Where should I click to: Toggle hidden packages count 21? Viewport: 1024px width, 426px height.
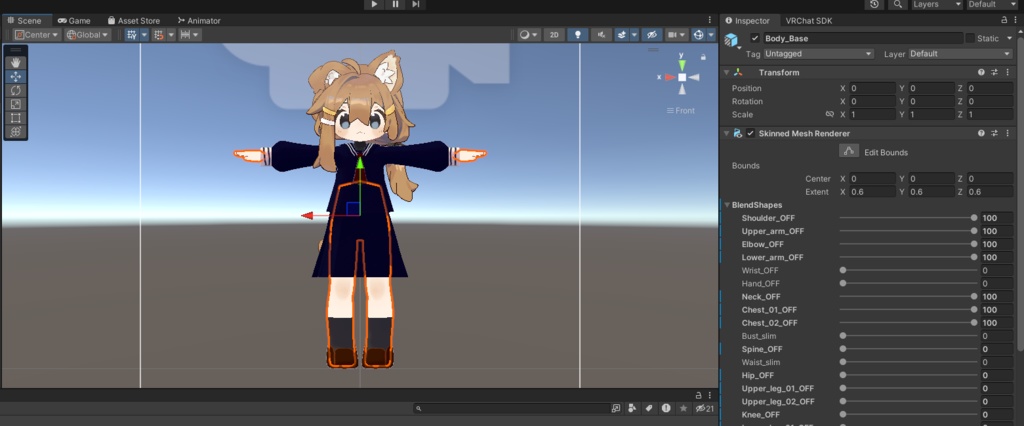tap(705, 408)
